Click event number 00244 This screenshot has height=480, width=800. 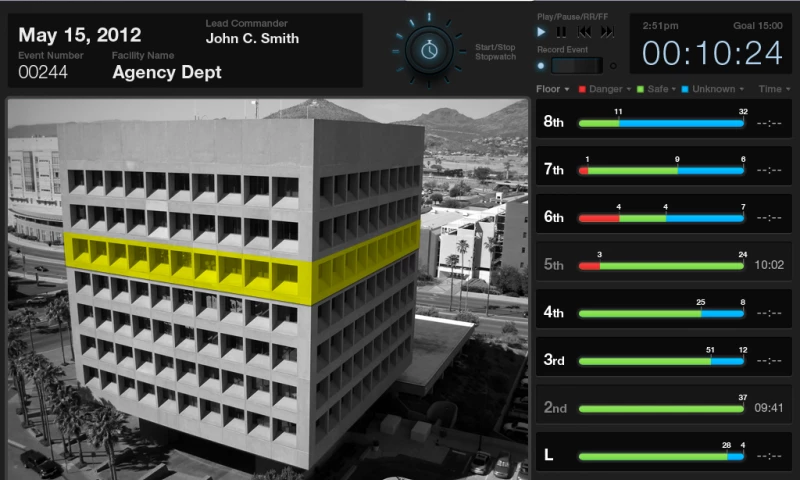click(x=43, y=72)
